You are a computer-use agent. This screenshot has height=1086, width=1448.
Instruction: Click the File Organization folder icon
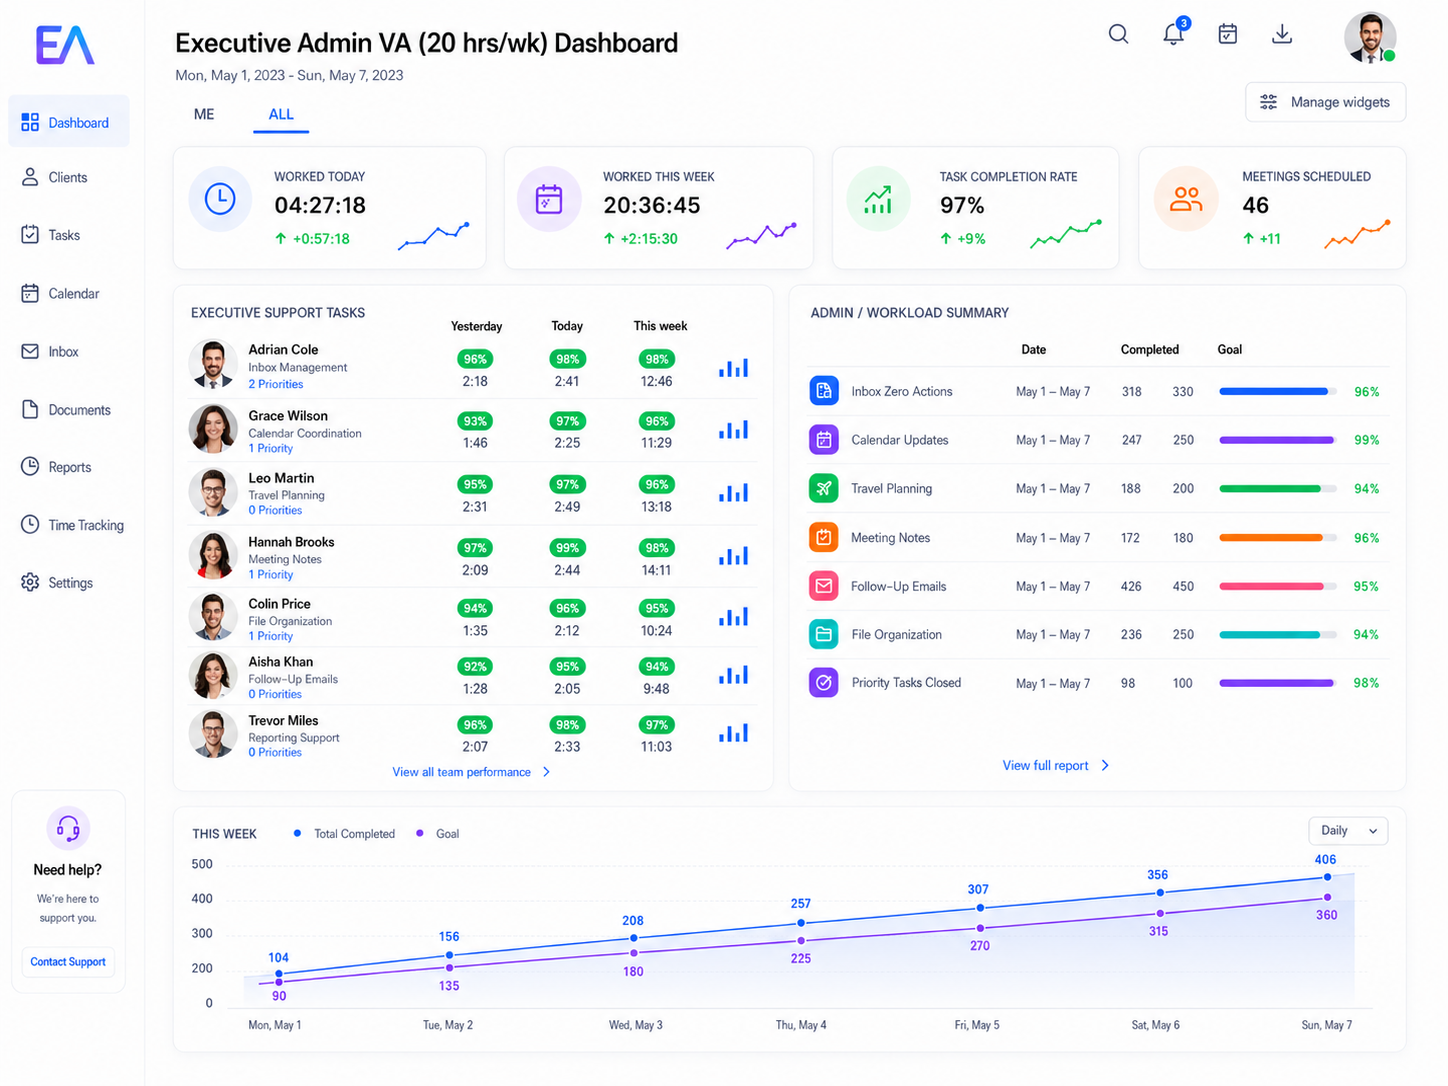[x=824, y=634]
